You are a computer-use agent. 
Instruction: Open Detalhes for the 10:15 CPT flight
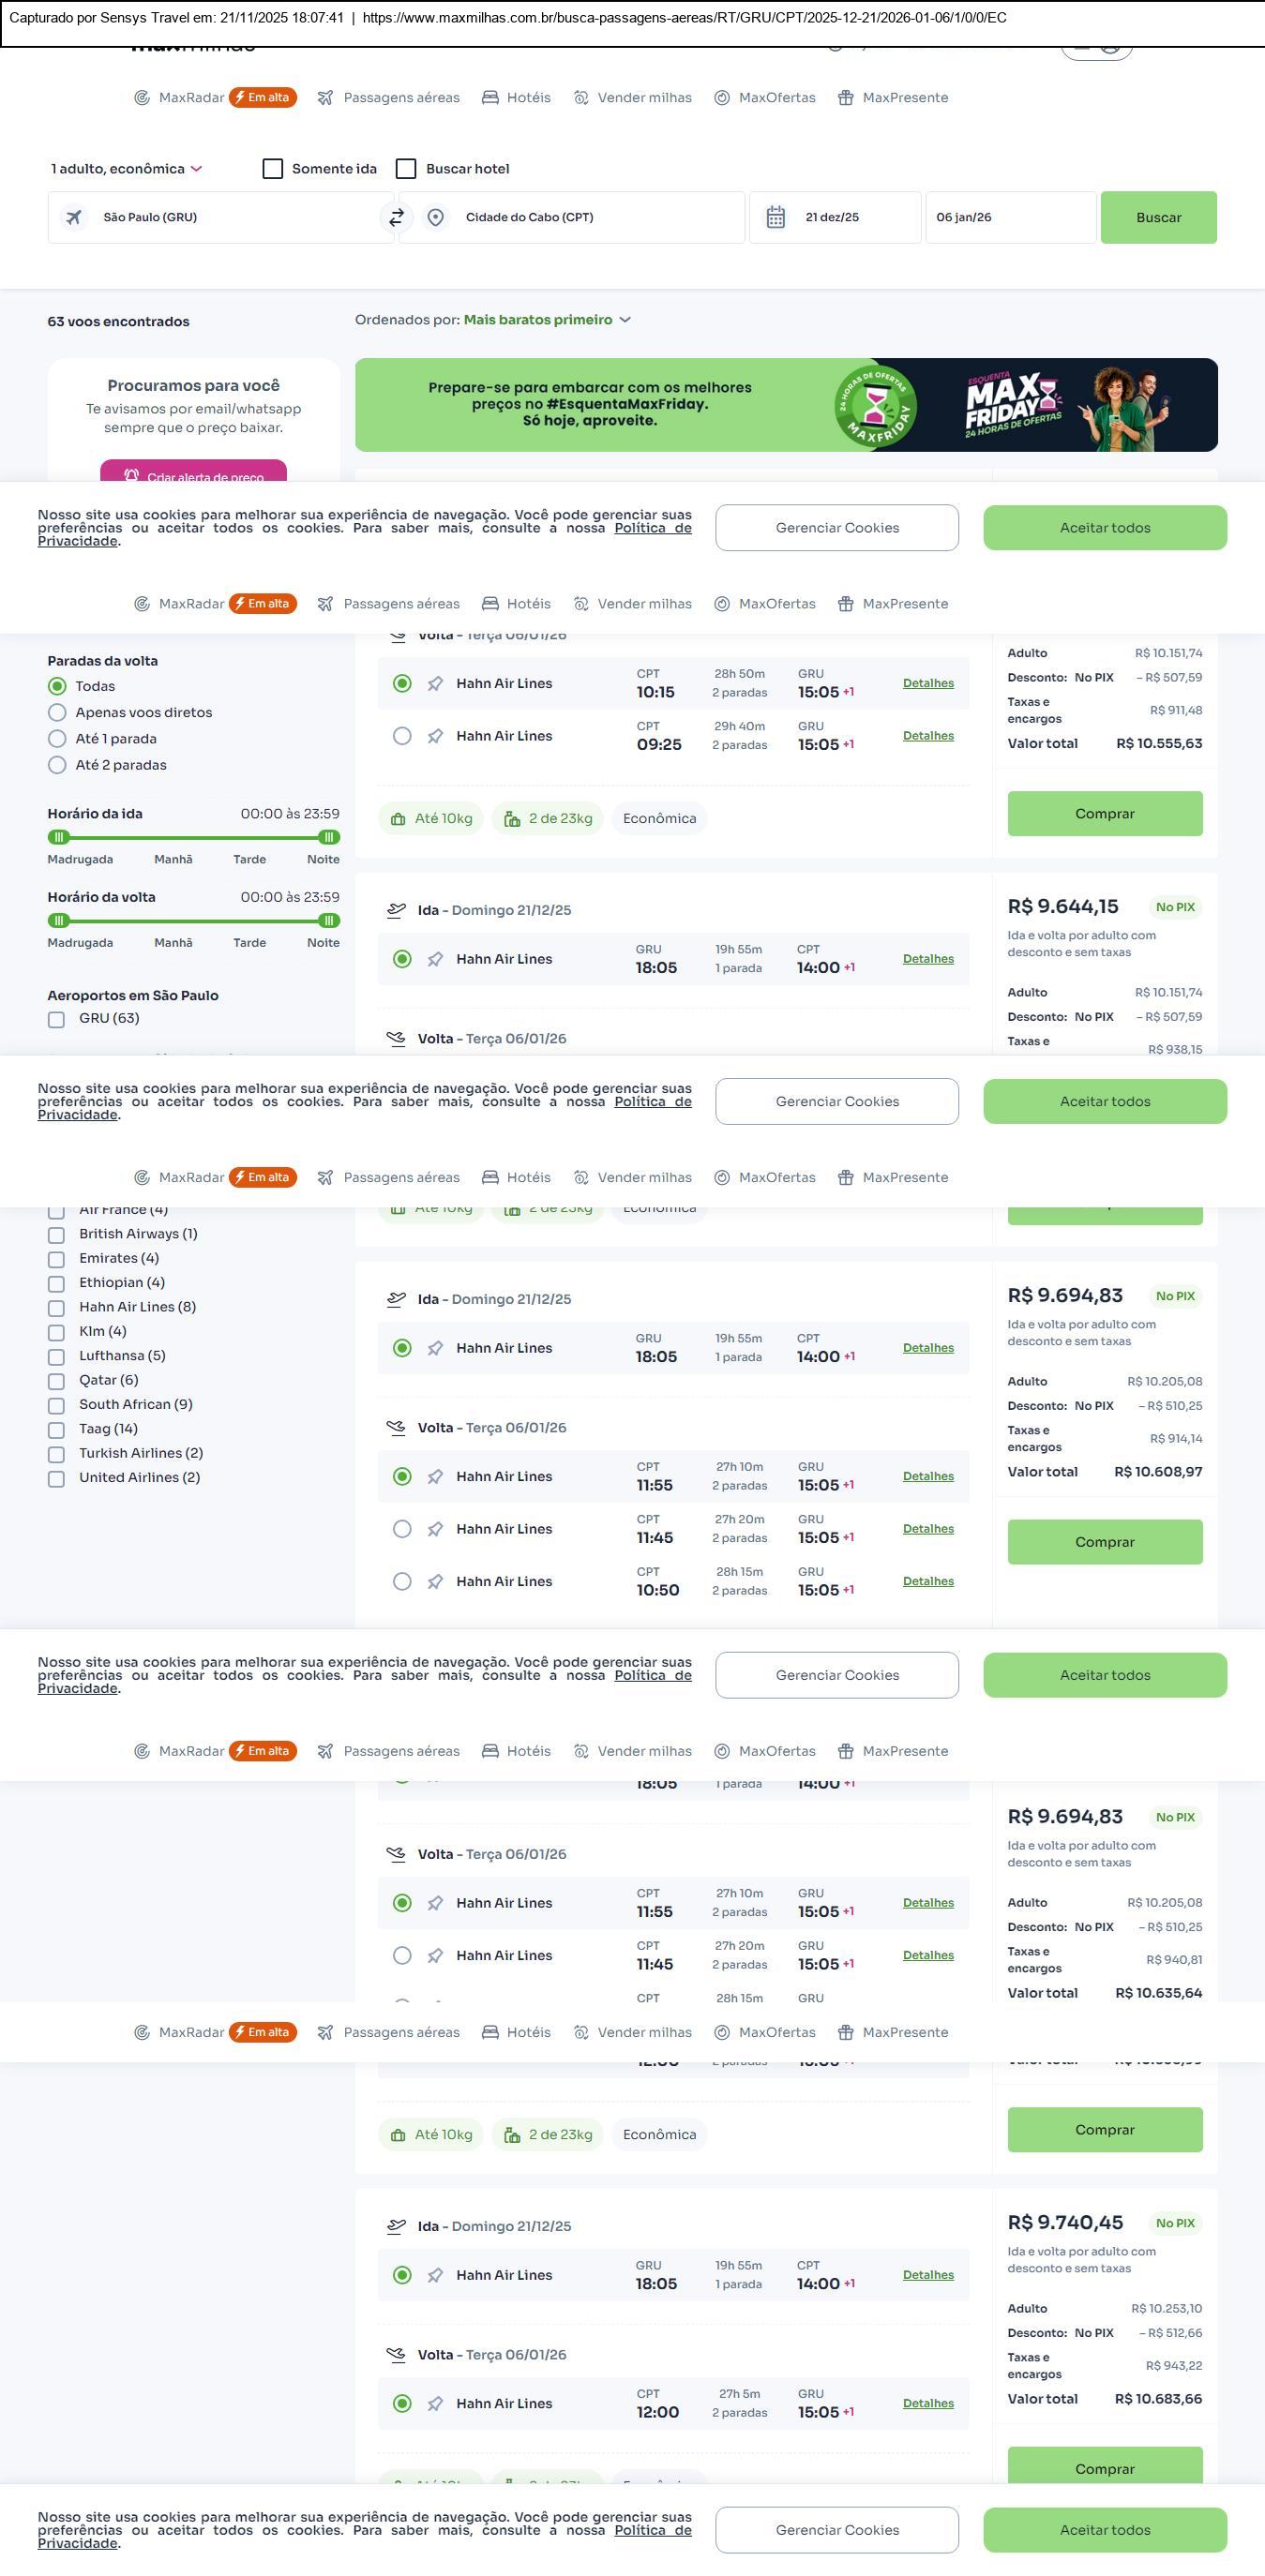tap(927, 683)
